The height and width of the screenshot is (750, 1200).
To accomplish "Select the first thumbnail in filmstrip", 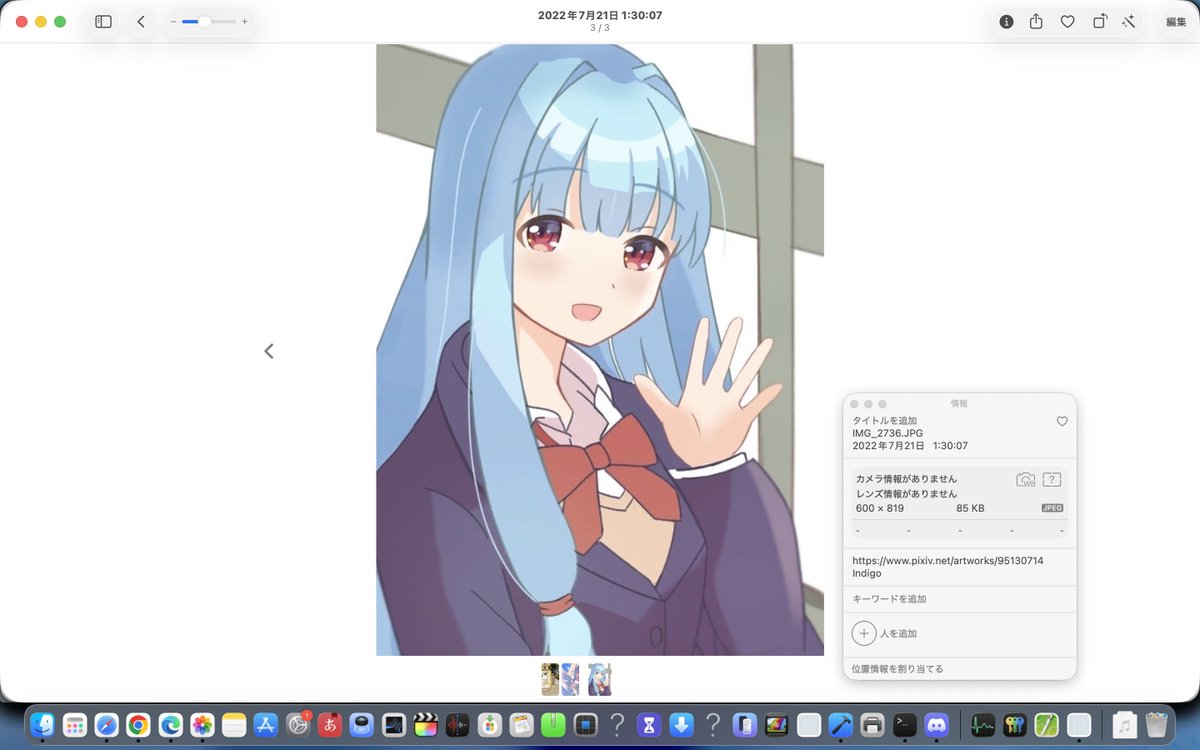I will 550,679.
